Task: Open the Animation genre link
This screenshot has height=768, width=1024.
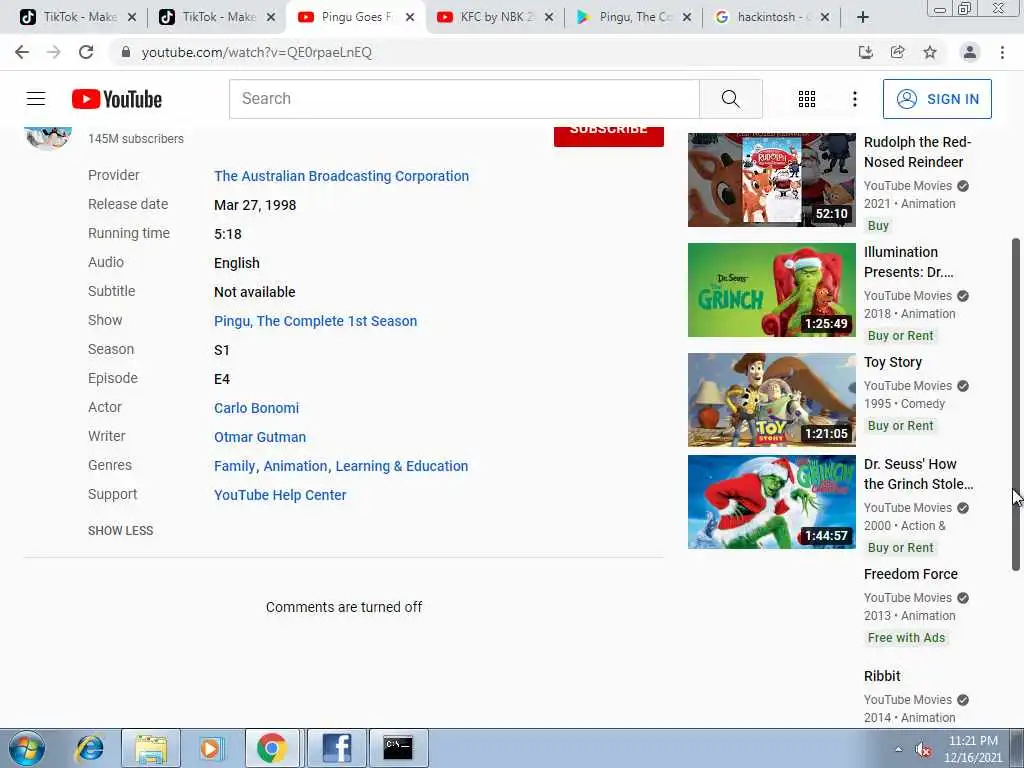Action: 295,466
